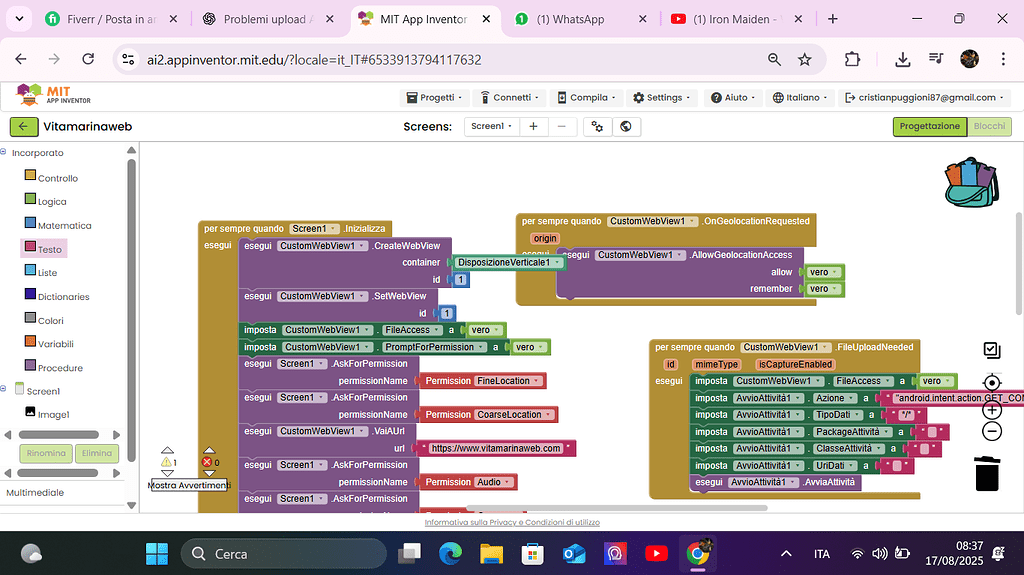Open the Progetti menu
Screen dimensions: 1024x575
coord(434,97)
